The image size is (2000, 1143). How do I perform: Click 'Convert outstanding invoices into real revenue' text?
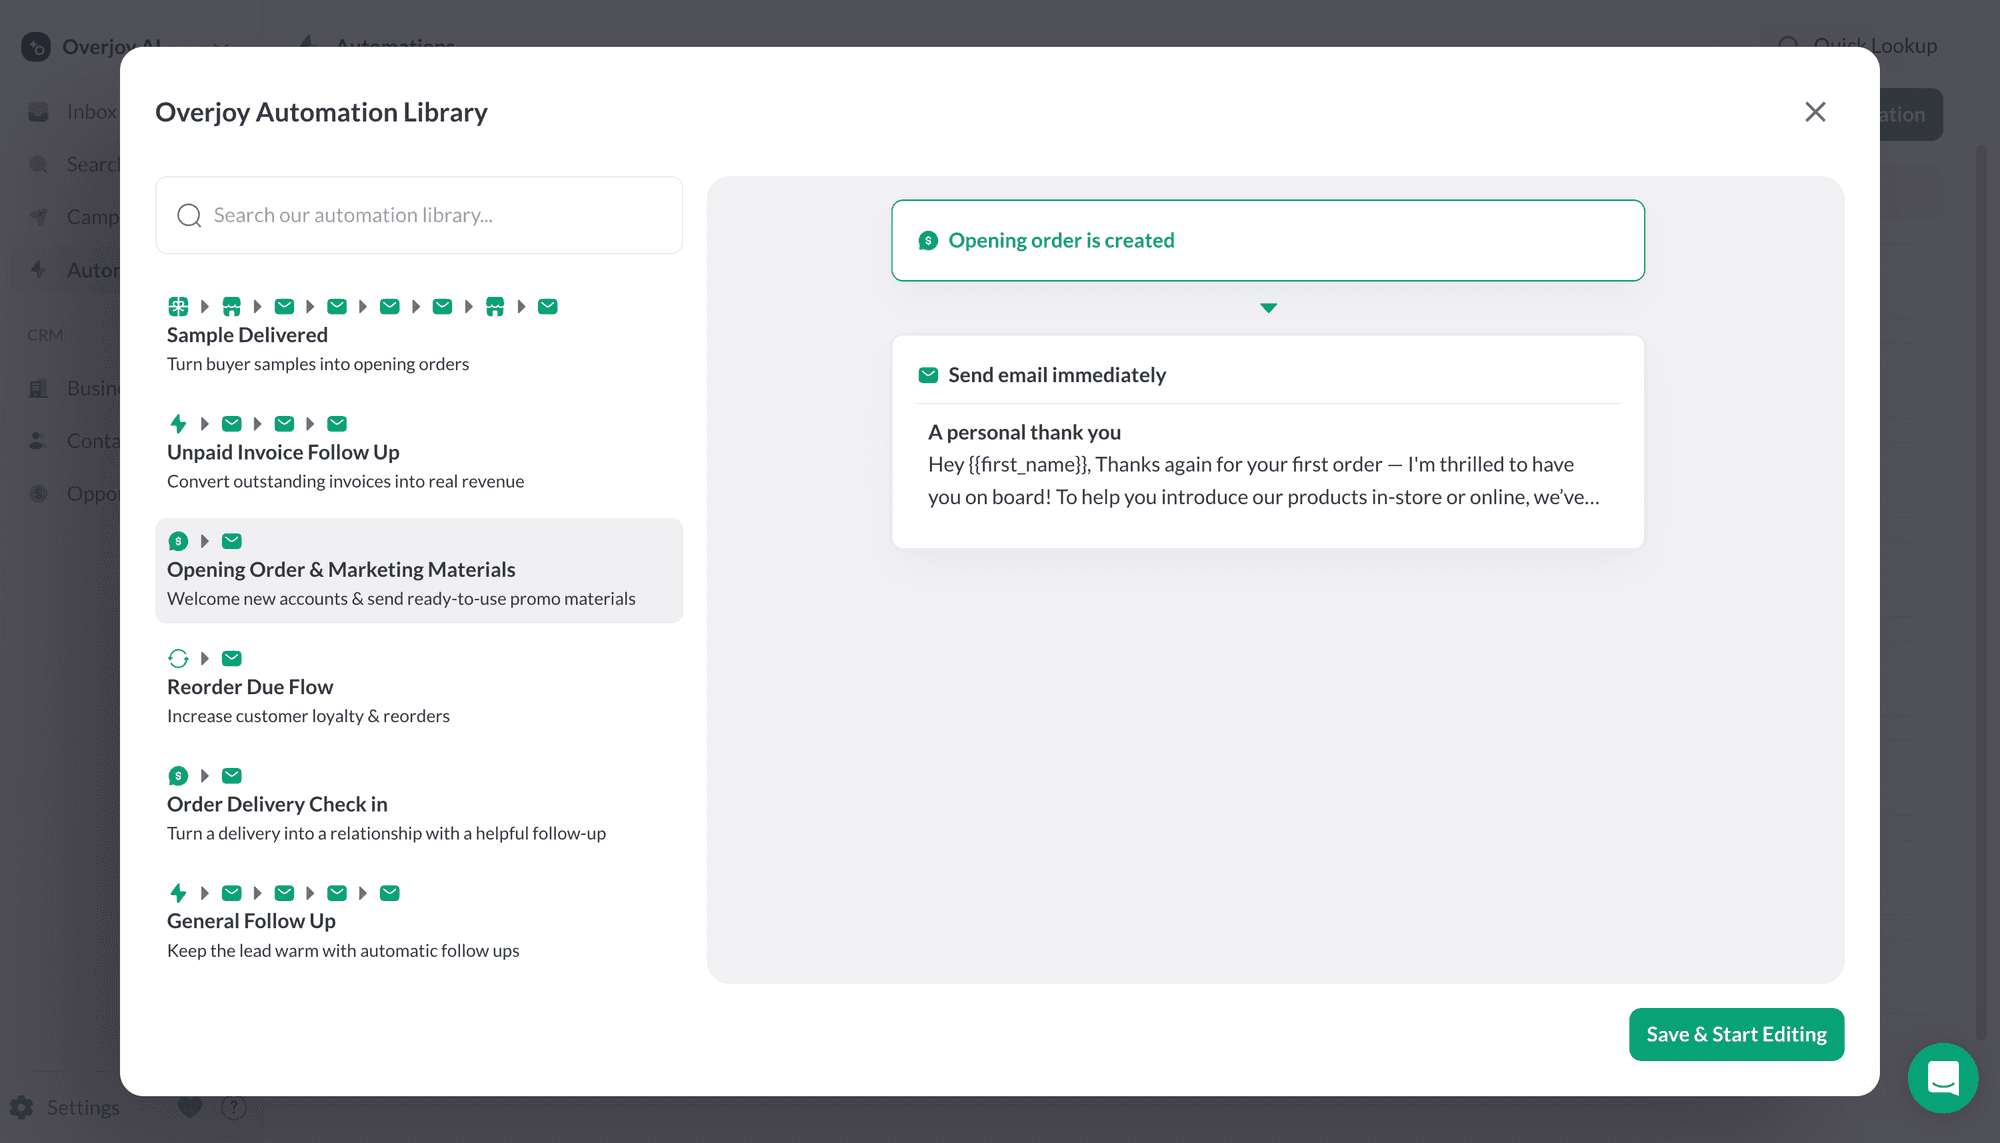point(345,481)
